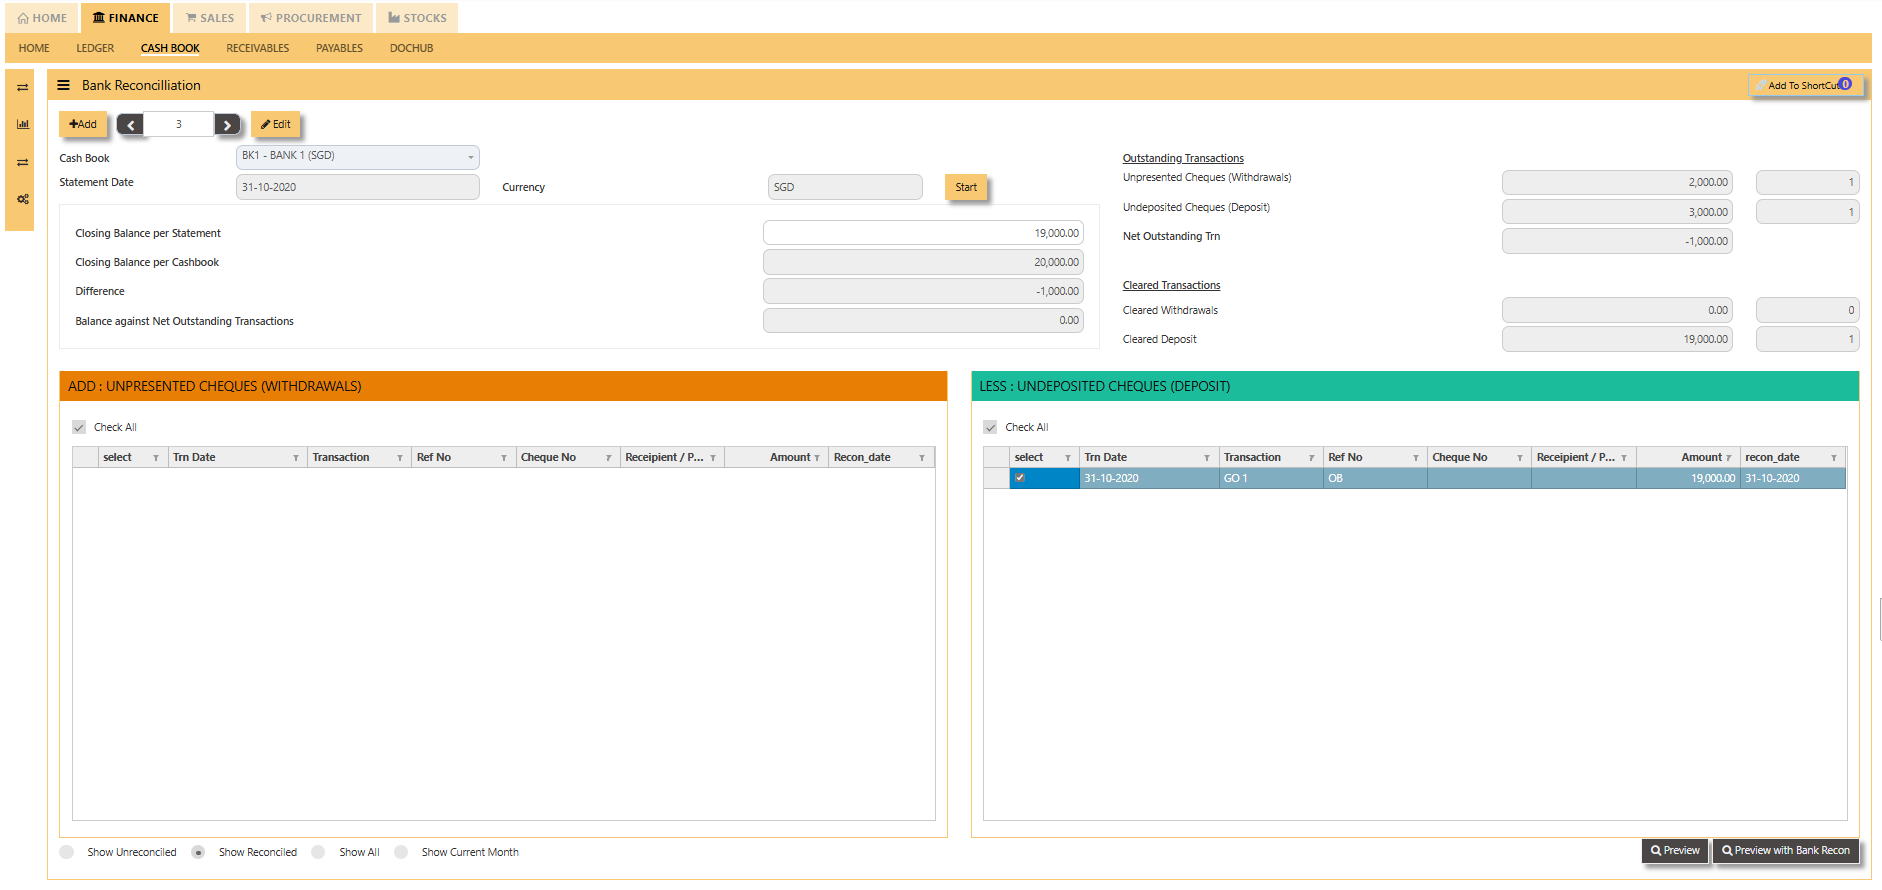Select the Show Current Month radio option

pos(401,852)
